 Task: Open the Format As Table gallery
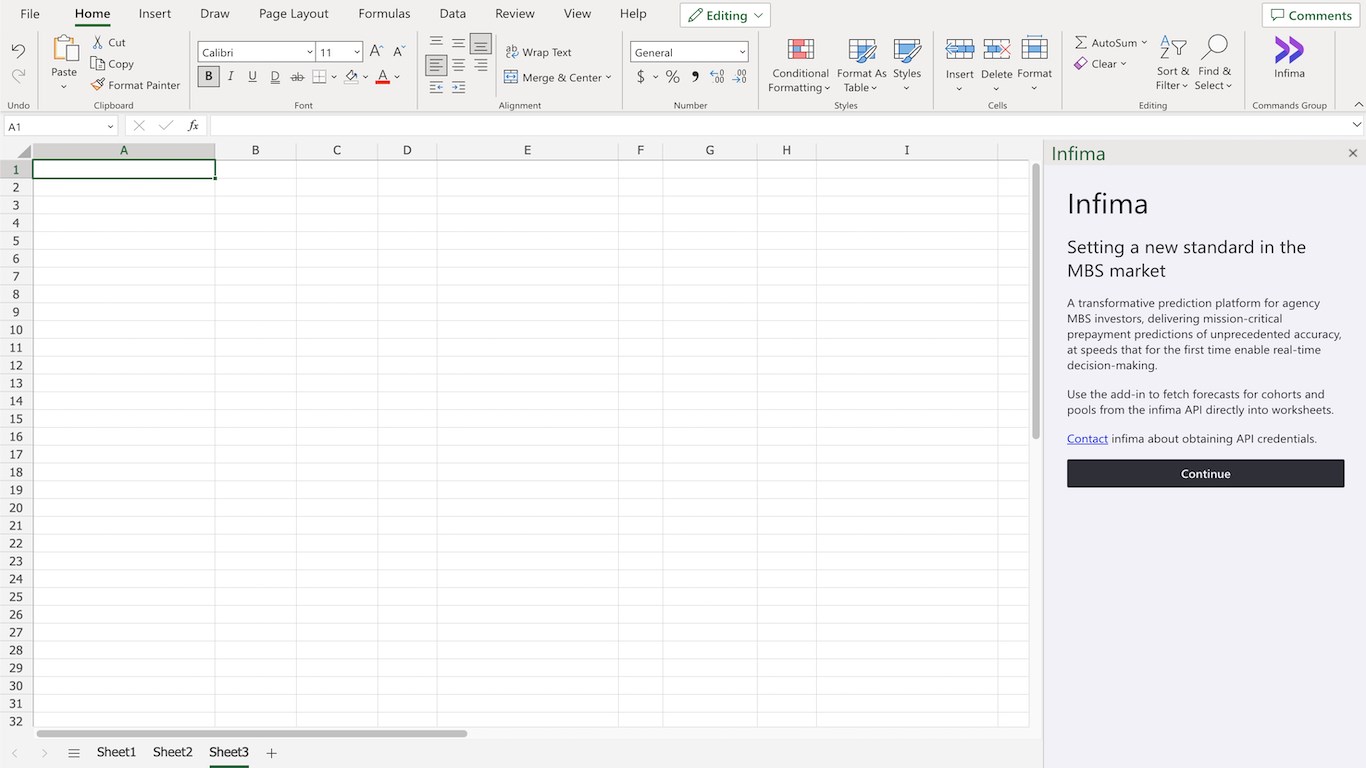(x=861, y=66)
